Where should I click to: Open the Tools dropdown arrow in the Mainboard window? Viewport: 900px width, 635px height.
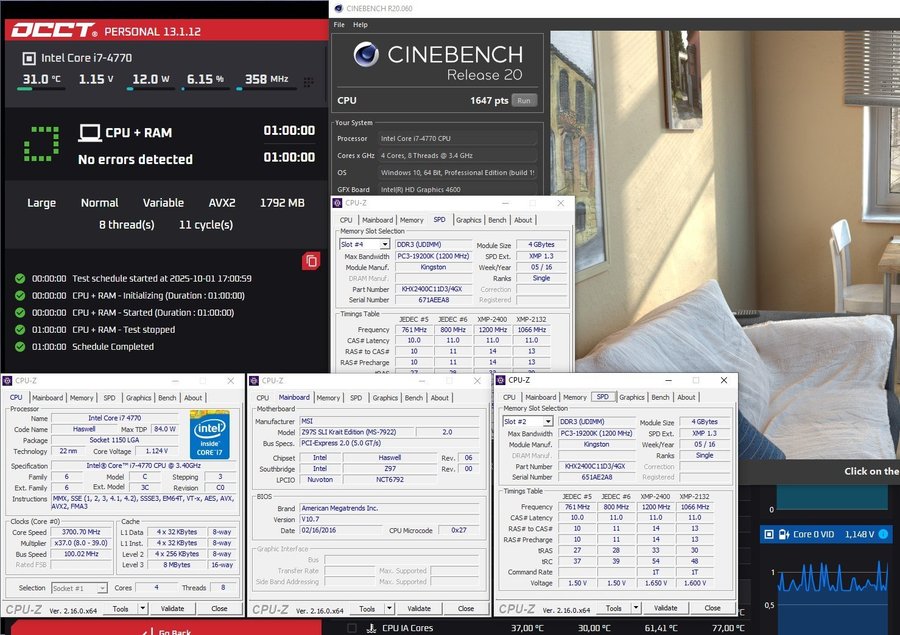pos(388,608)
